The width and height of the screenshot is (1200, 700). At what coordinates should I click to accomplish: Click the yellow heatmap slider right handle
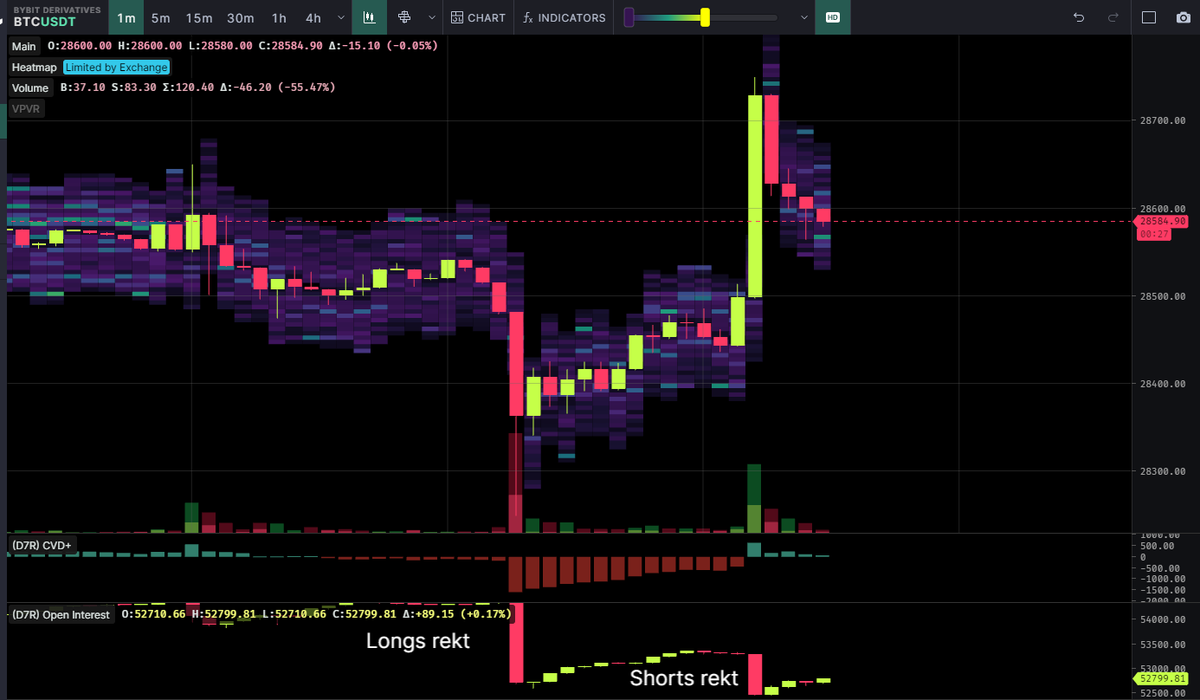pyautogui.click(x=705, y=17)
